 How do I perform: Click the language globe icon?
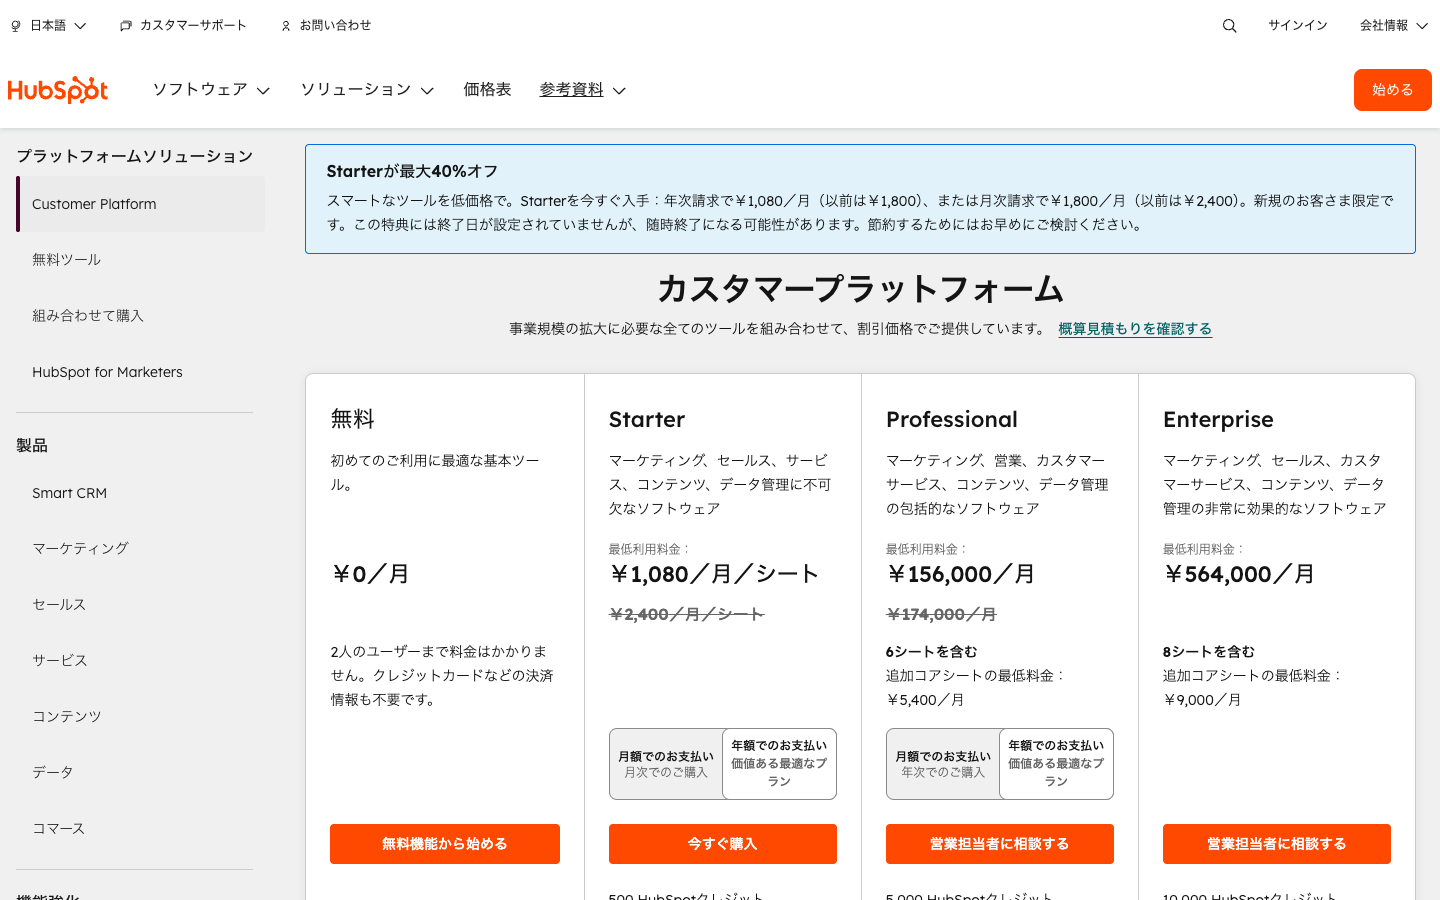tap(14, 25)
